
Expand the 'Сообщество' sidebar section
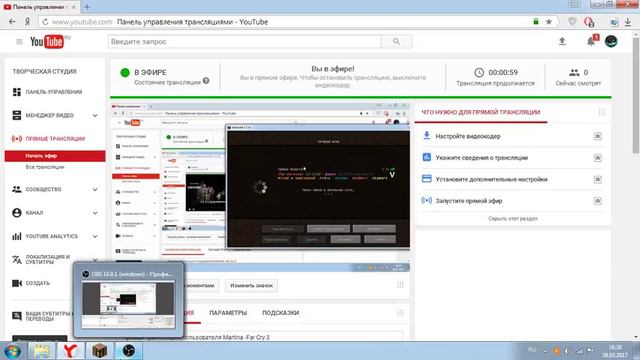pyautogui.click(x=95, y=189)
